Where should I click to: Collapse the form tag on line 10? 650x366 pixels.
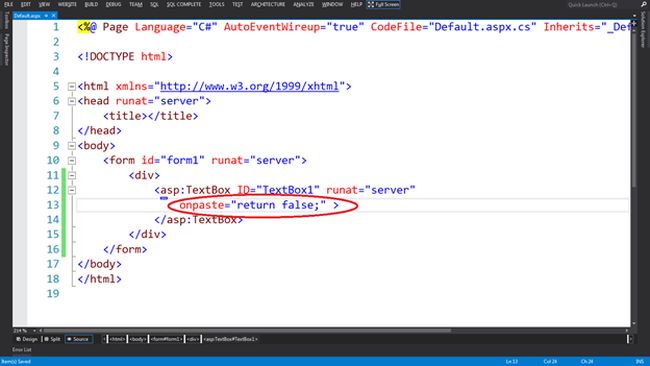tap(72, 161)
